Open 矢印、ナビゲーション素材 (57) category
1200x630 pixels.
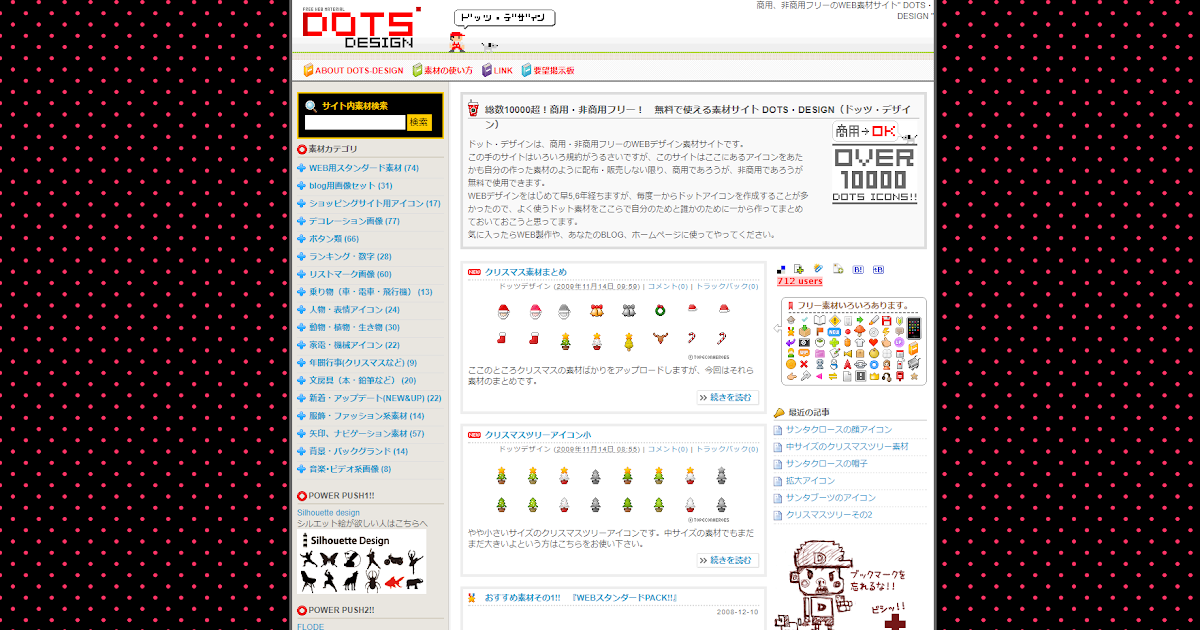click(366, 434)
